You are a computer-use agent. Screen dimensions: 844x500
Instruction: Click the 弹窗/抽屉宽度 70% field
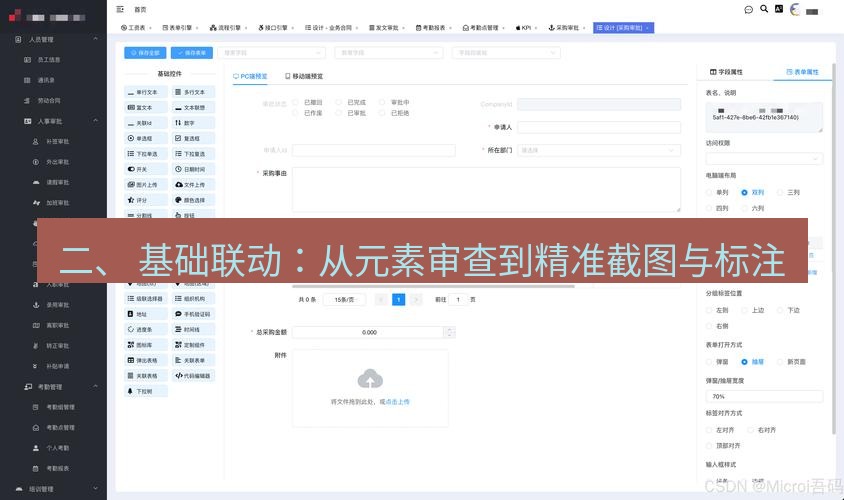click(x=764, y=397)
